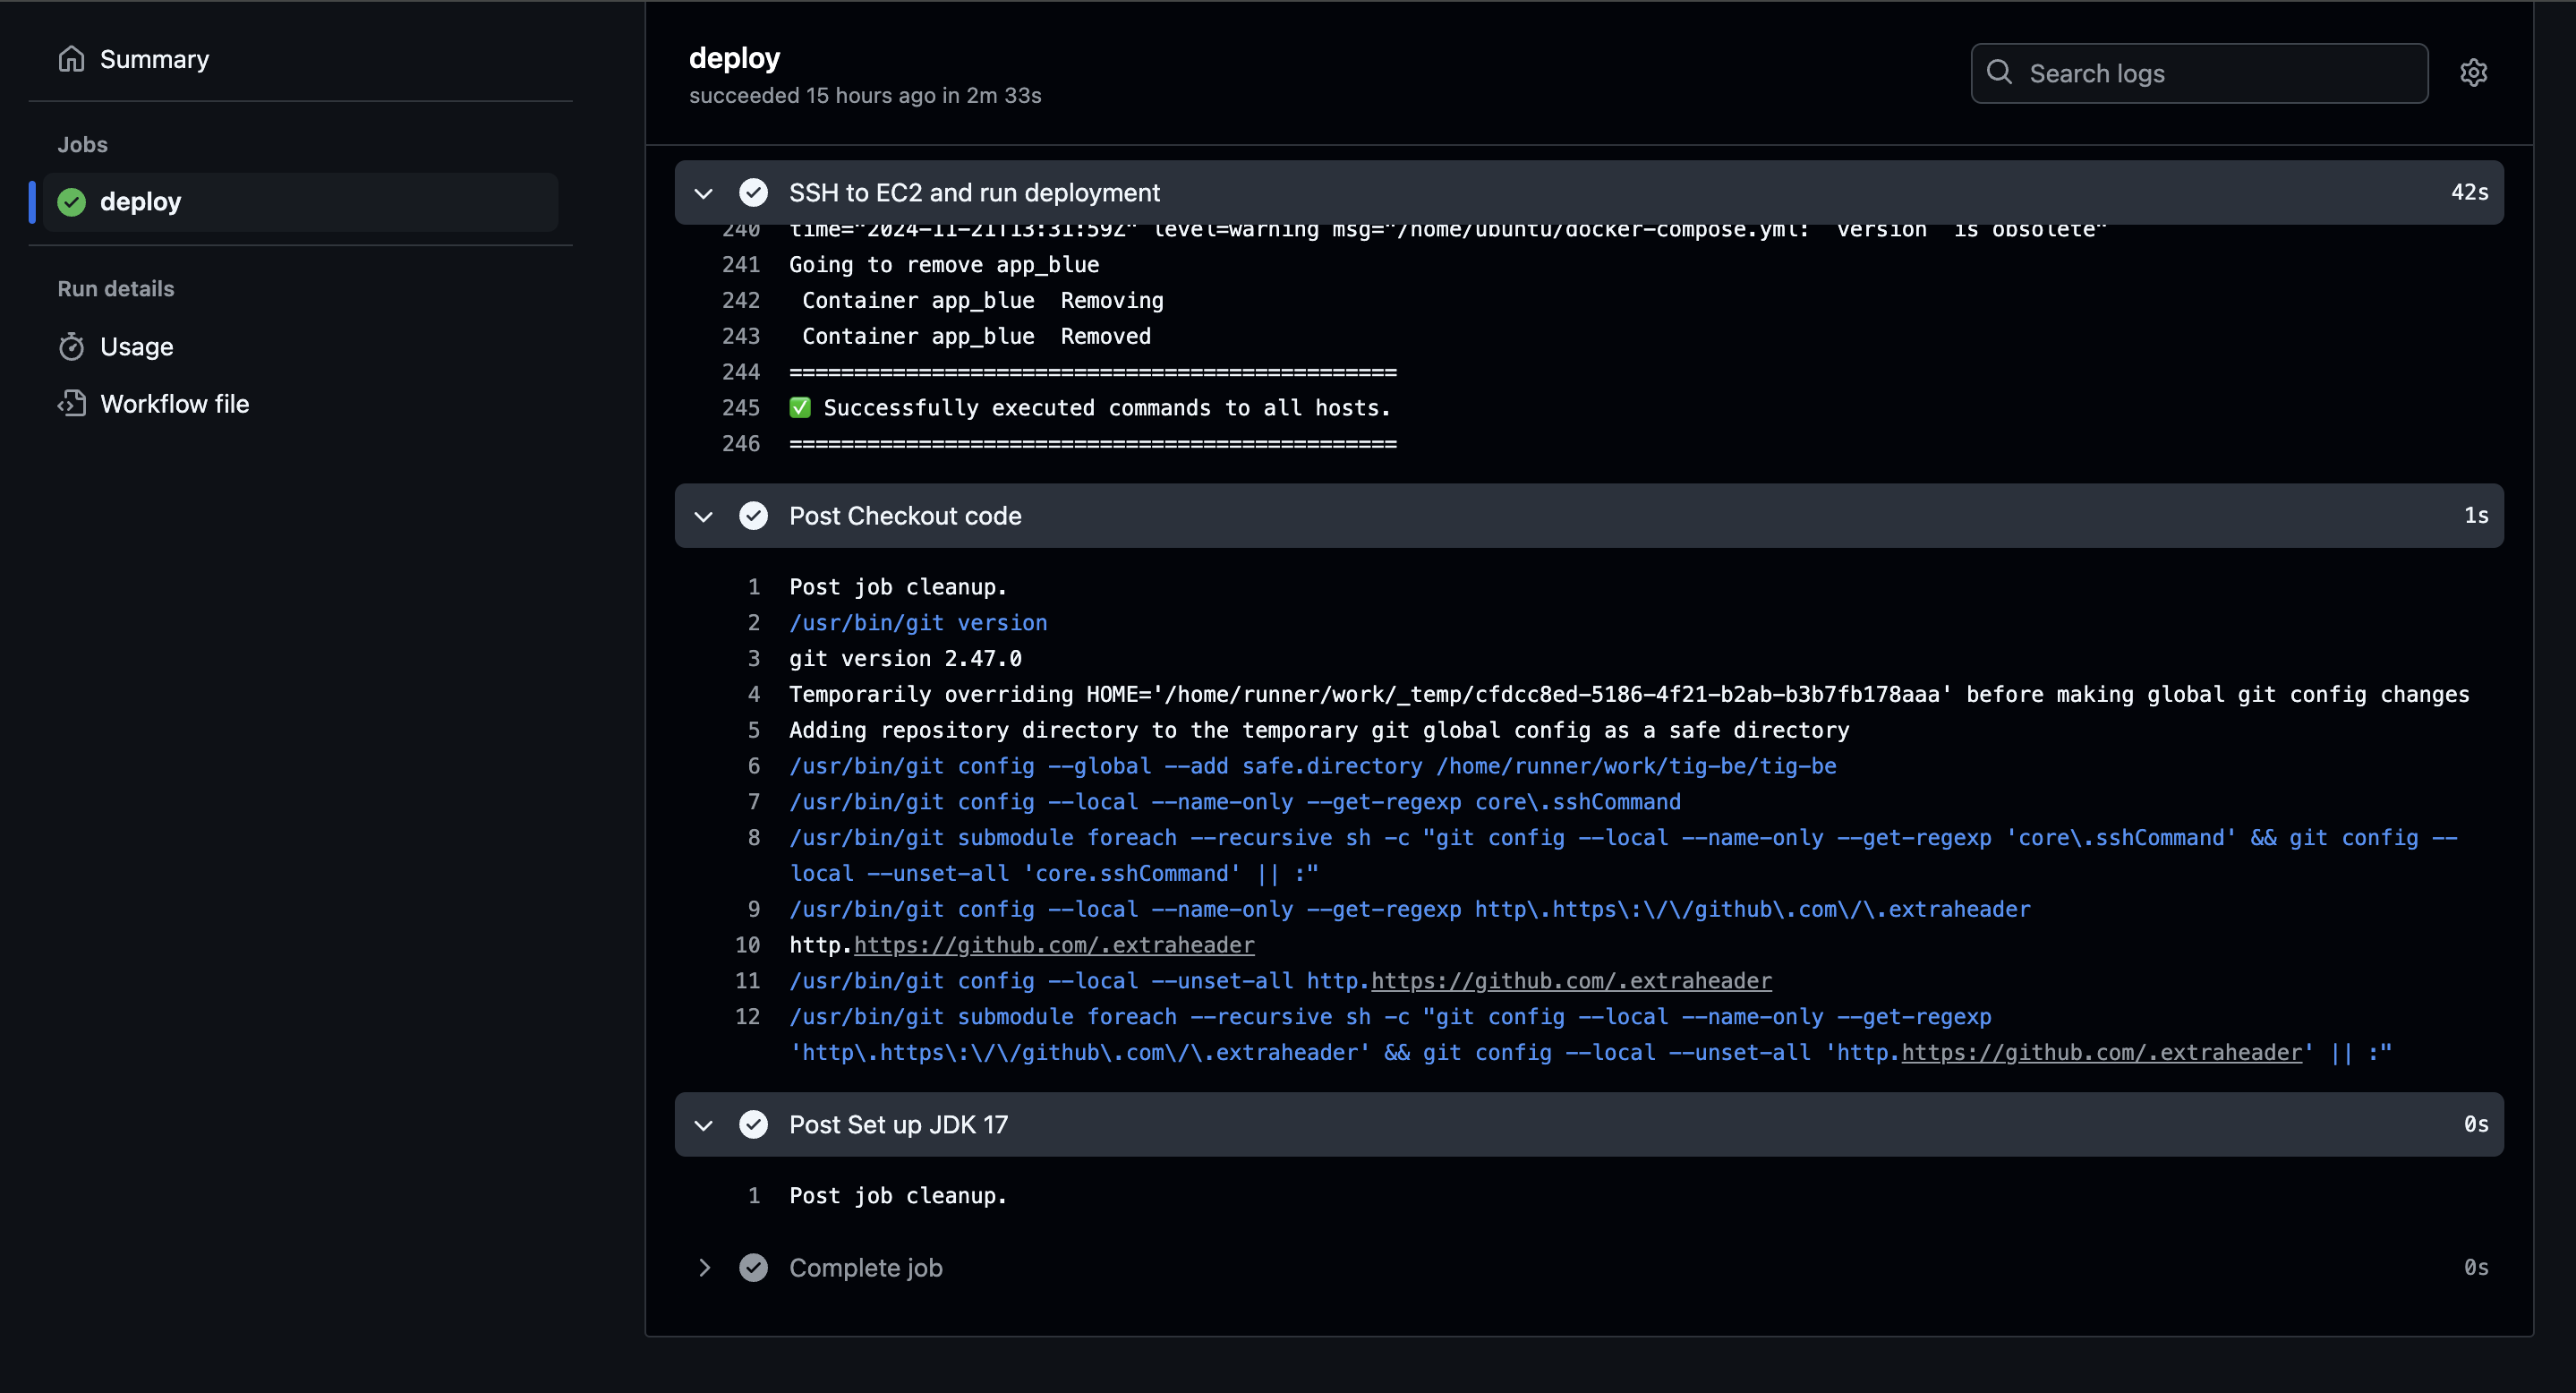Click the Usage stopwatch icon

click(x=71, y=347)
